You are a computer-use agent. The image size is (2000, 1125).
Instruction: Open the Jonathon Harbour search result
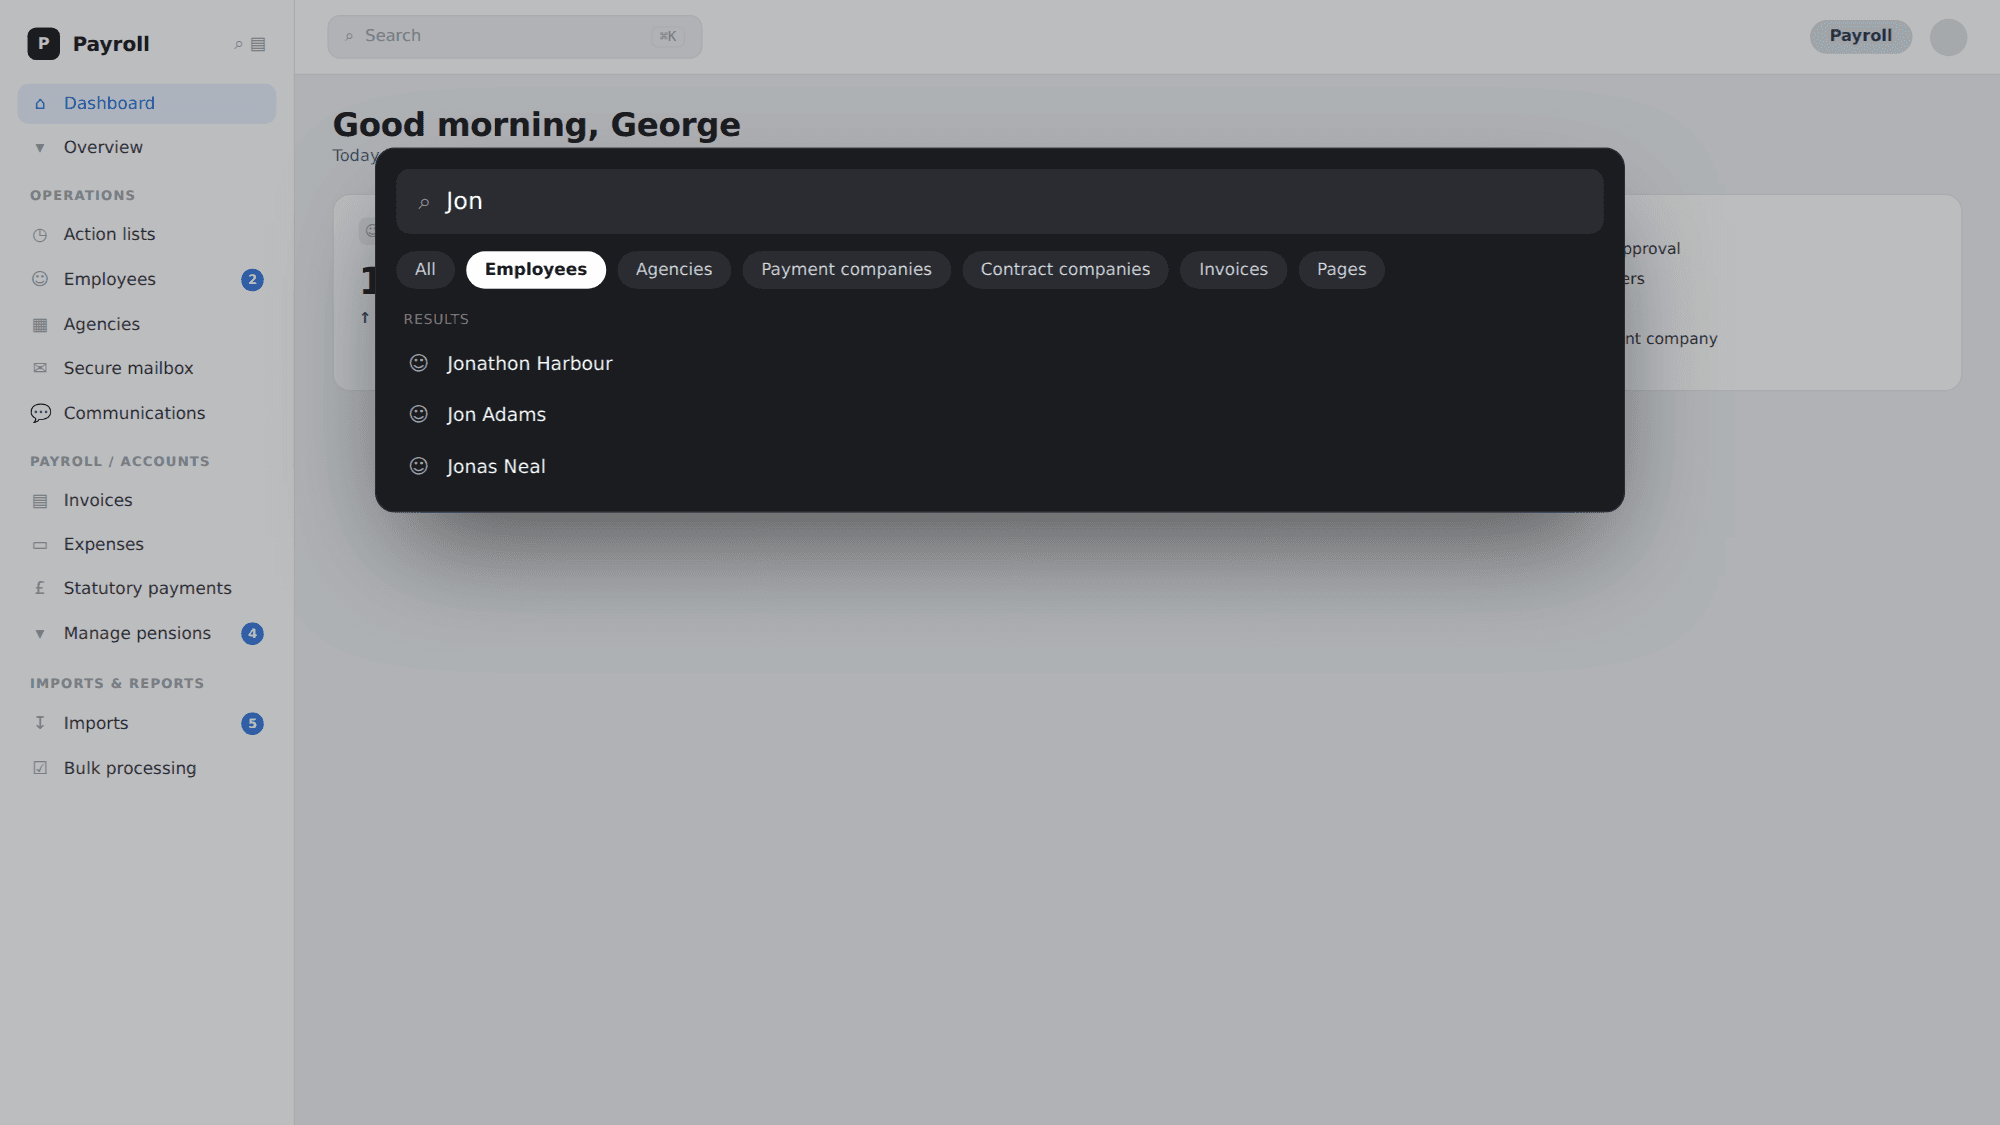999,363
